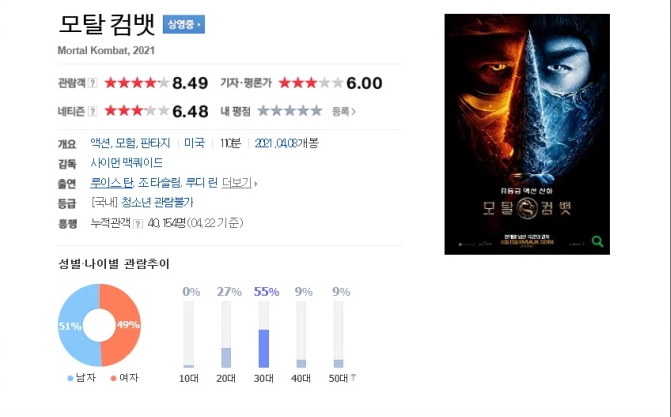Set my rating to one star
This screenshot has height=417, width=671.
click(x=263, y=111)
